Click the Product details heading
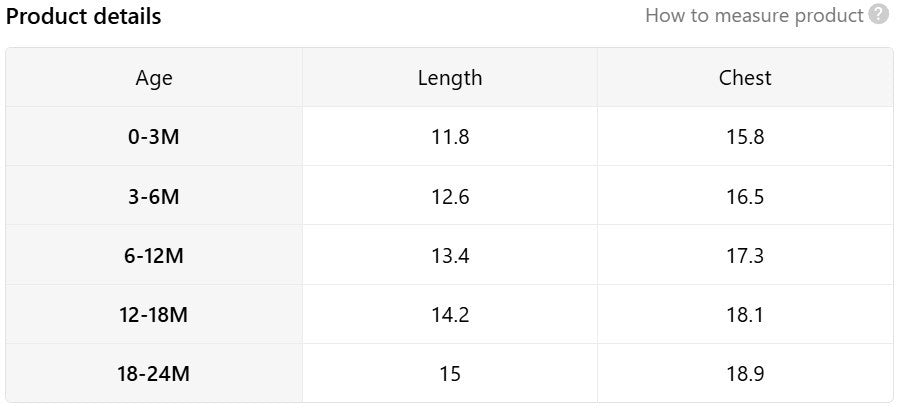897x414 pixels. click(84, 16)
